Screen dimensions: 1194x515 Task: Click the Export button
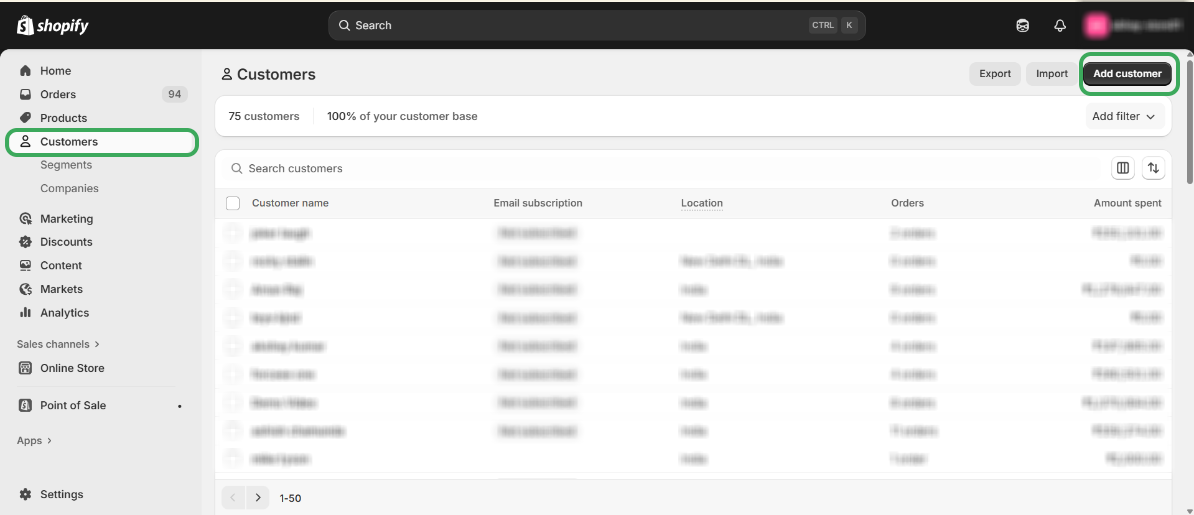pos(994,74)
